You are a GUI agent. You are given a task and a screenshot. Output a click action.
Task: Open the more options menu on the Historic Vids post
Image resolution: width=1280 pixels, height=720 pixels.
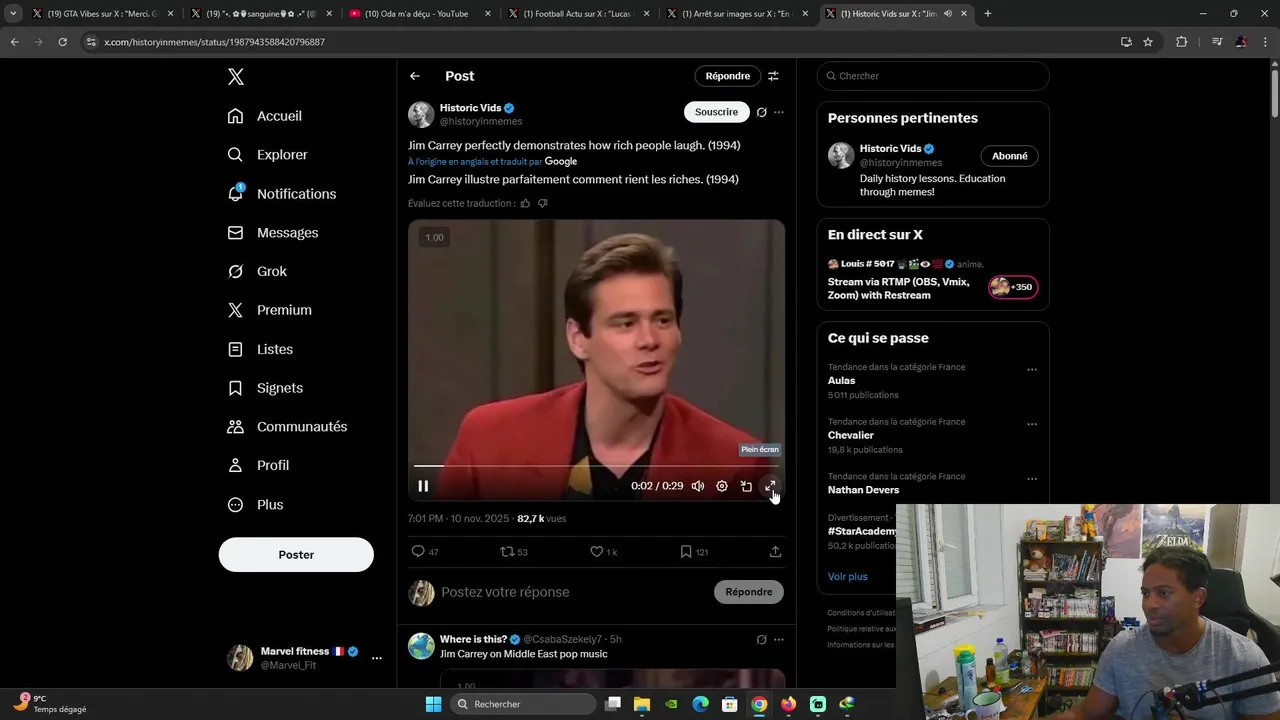779,112
